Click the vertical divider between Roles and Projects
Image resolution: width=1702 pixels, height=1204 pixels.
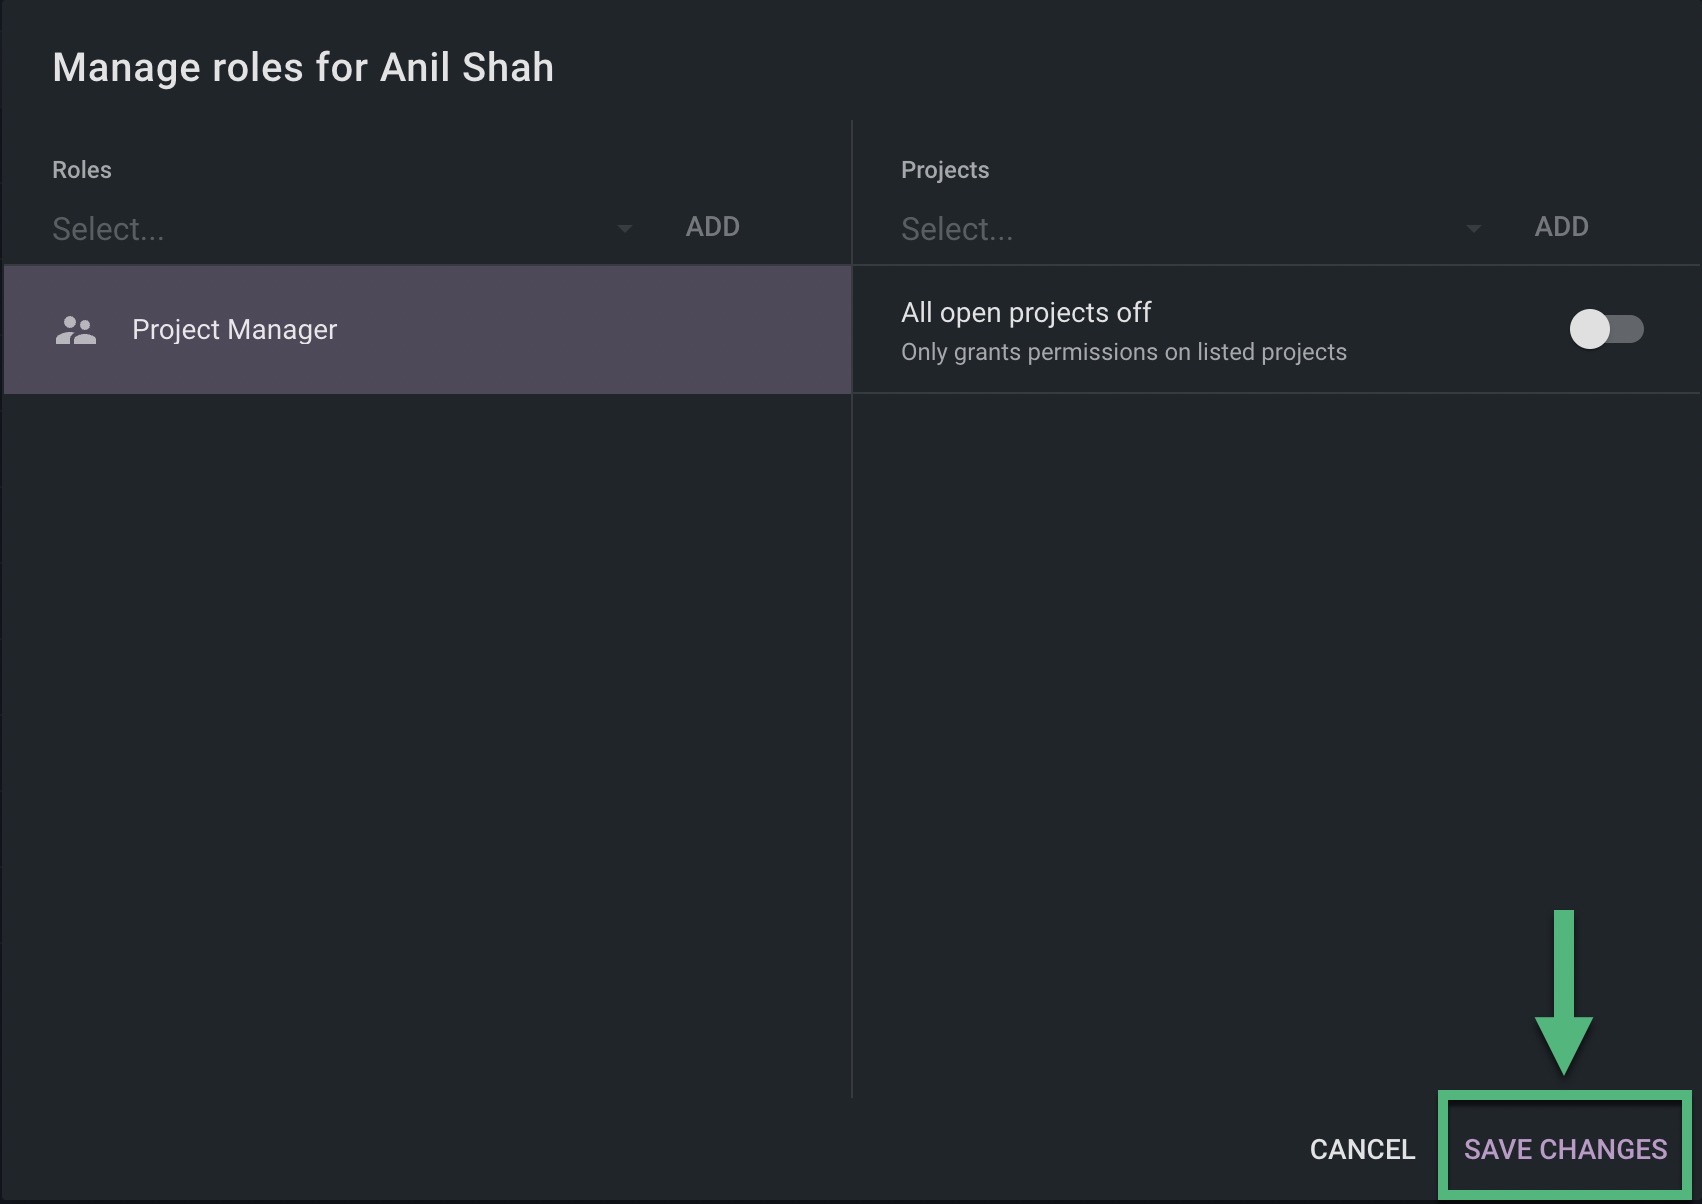tap(852, 700)
